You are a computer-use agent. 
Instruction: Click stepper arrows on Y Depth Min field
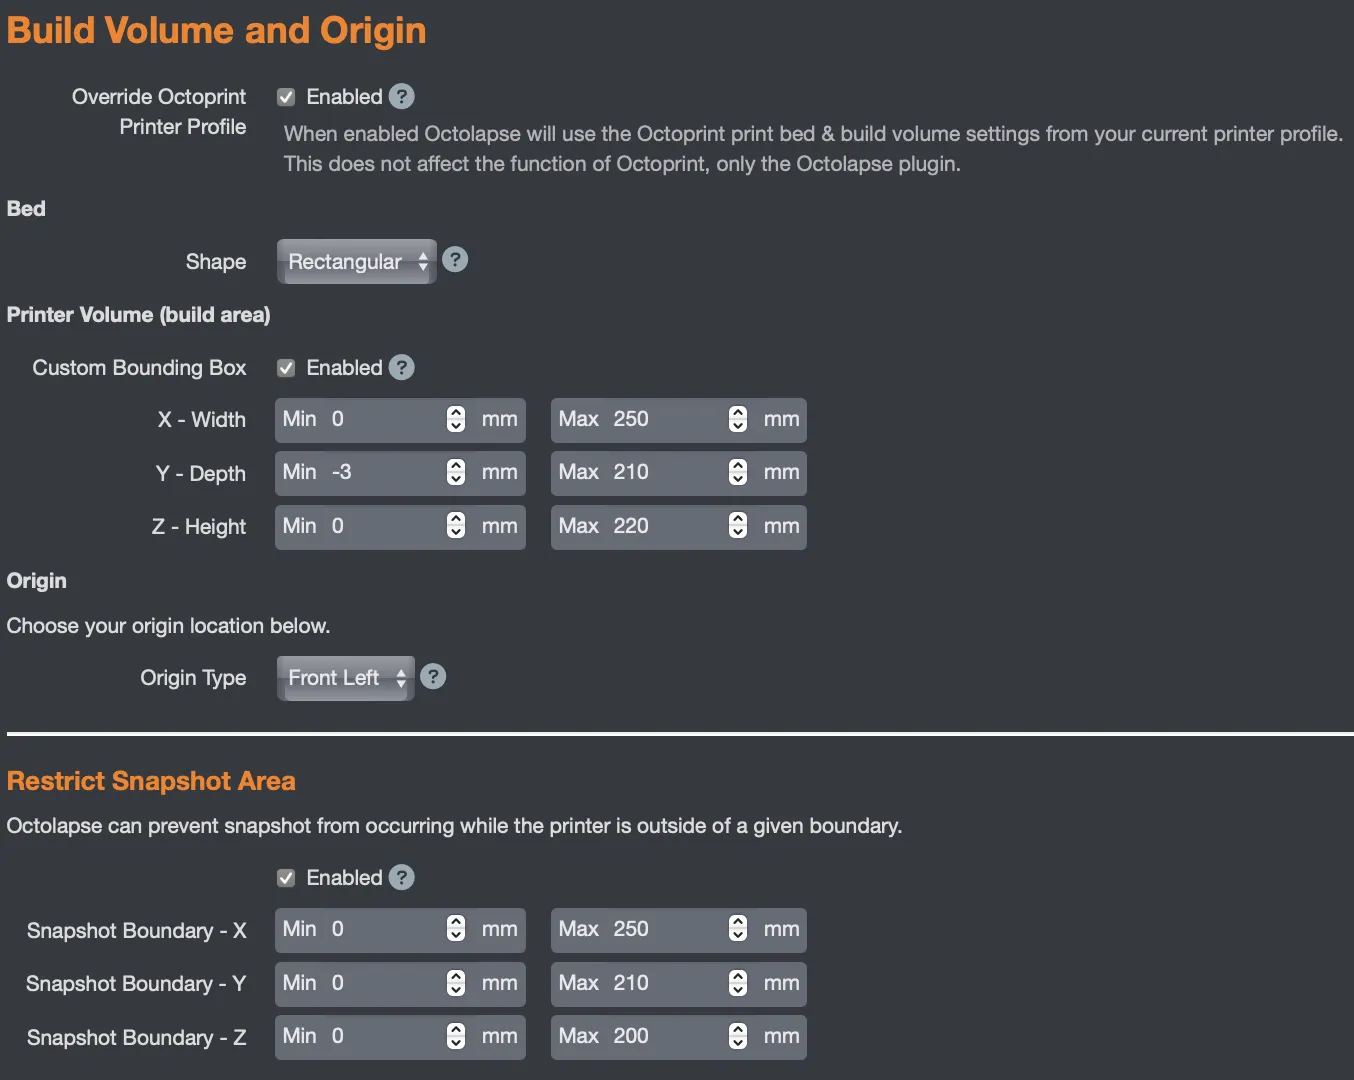coord(456,472)
